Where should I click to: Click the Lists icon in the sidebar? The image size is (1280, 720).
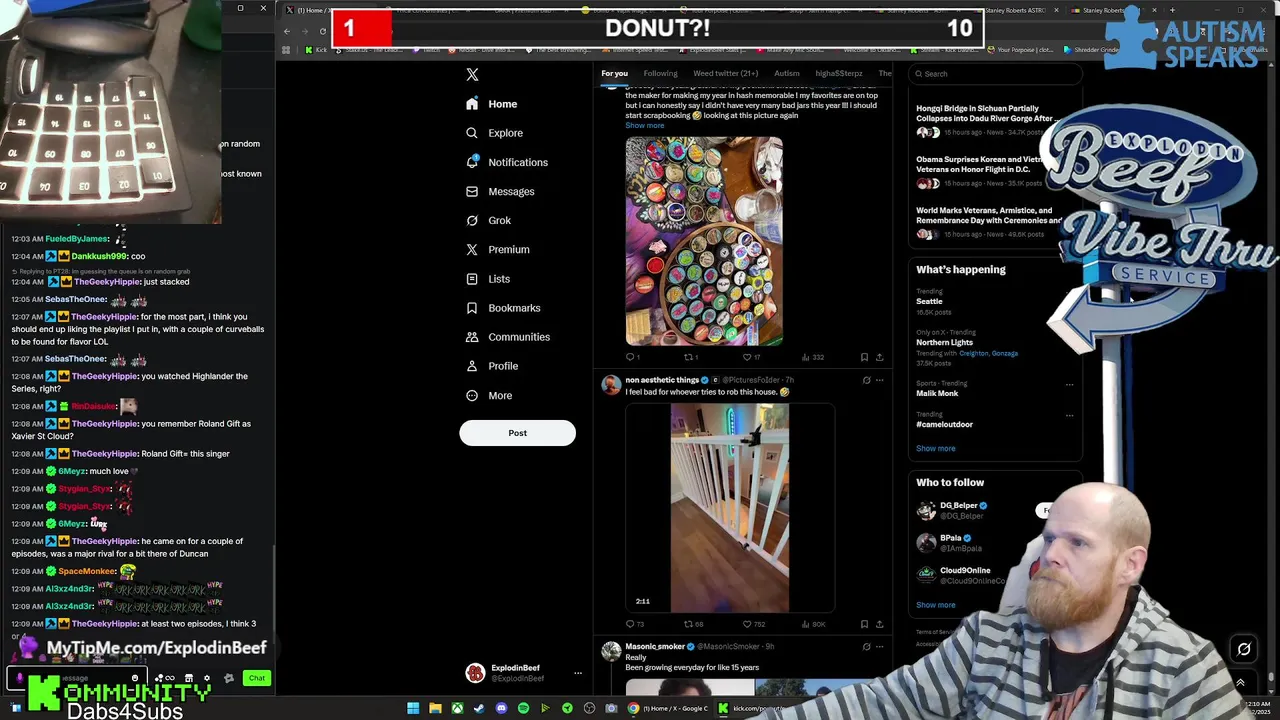coord(472,279)
